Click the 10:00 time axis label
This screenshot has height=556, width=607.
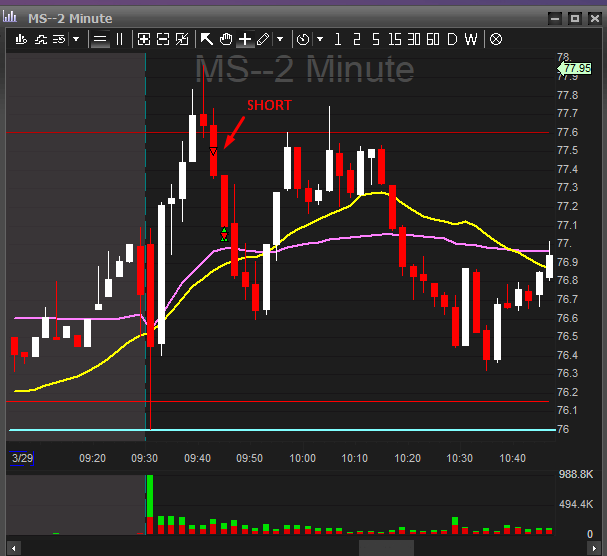(302, 458)
